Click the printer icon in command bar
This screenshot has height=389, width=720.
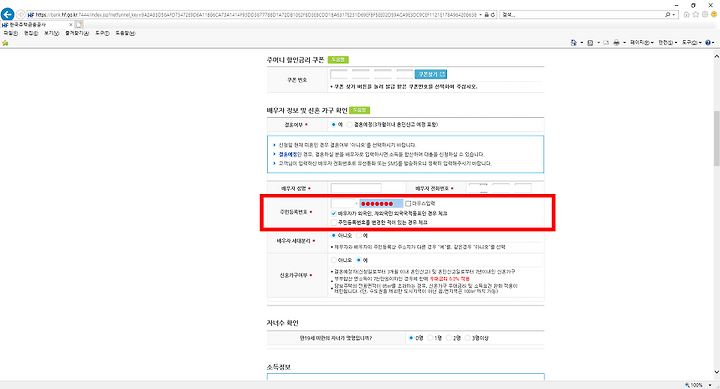(616, 43)
